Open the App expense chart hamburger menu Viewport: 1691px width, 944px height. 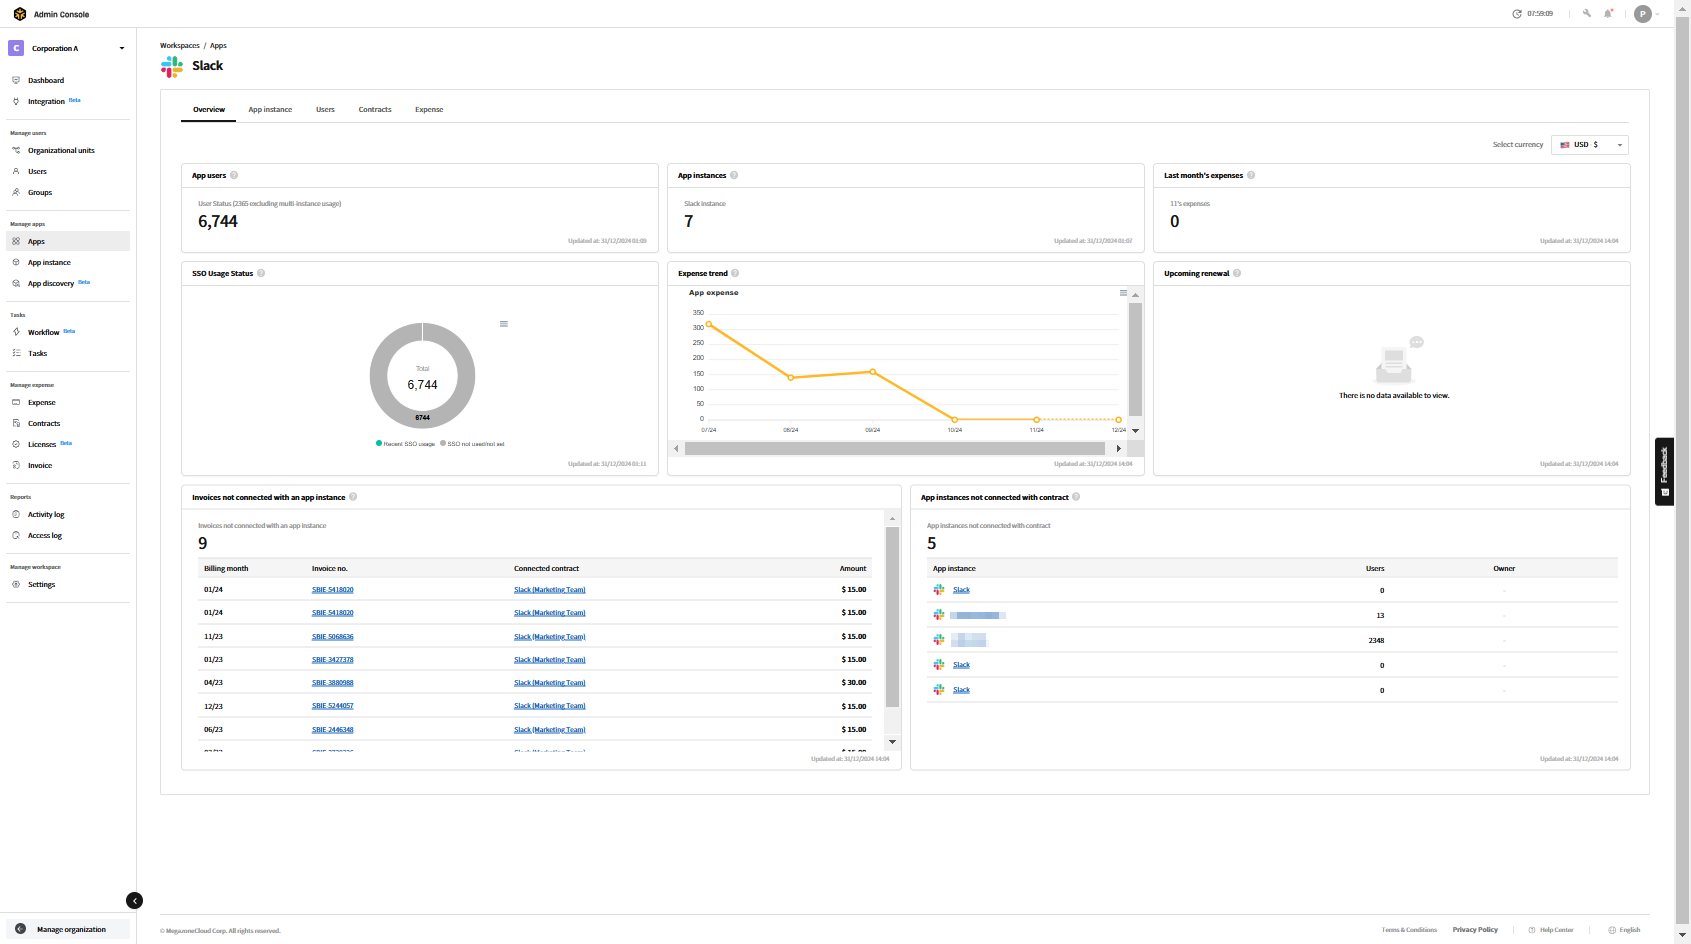(1123, 293)
